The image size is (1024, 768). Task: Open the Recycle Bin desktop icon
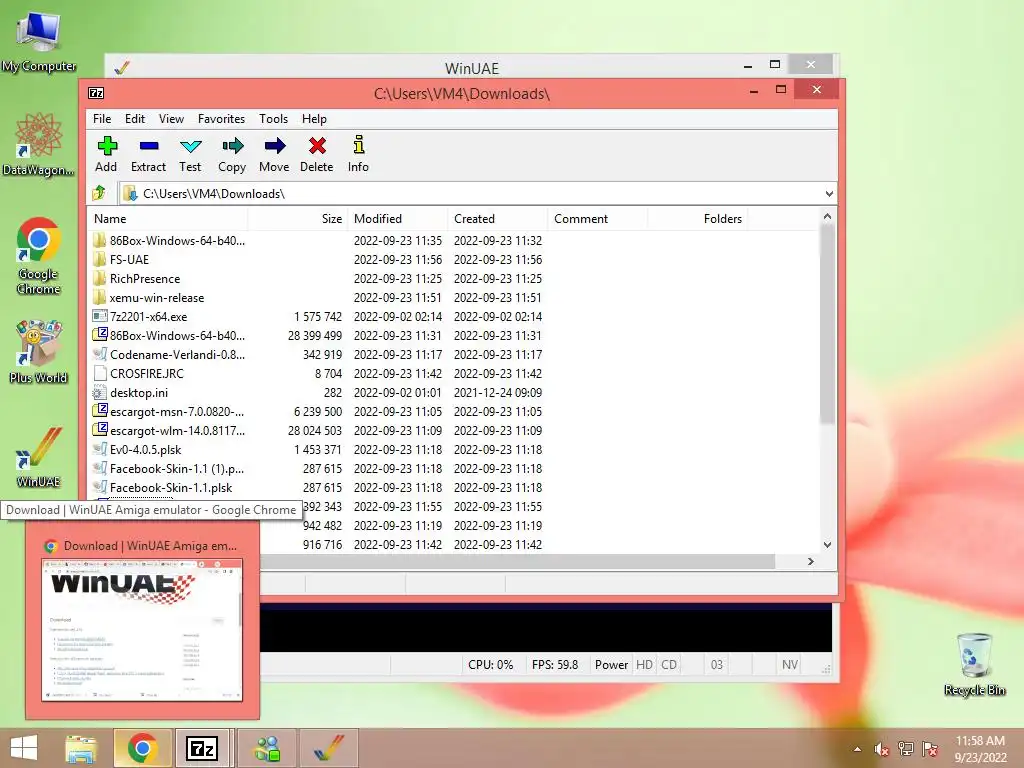pos(974,664)
